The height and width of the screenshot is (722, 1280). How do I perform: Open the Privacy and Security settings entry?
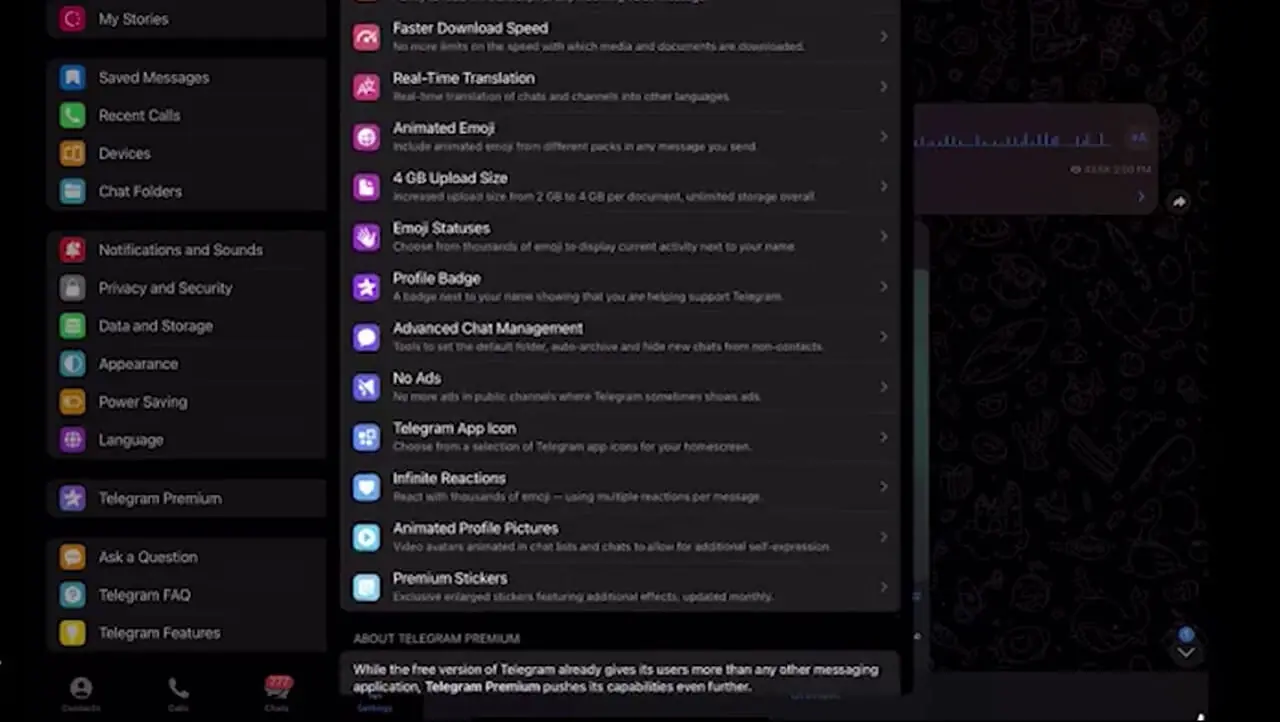point(186,288)
